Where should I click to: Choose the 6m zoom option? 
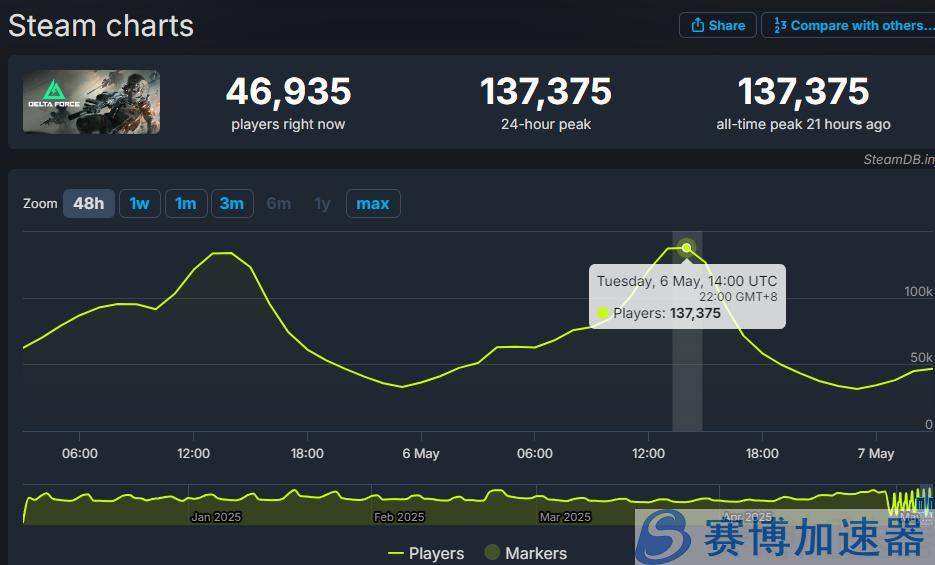click(x=279, y=203)
